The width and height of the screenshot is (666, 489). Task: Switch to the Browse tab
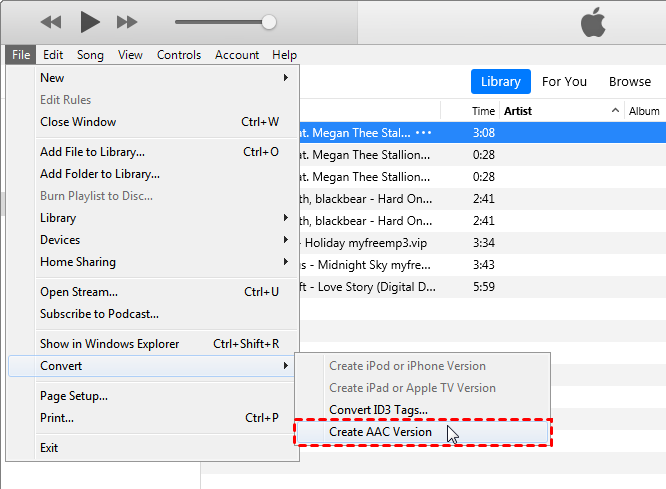point(630,82)
